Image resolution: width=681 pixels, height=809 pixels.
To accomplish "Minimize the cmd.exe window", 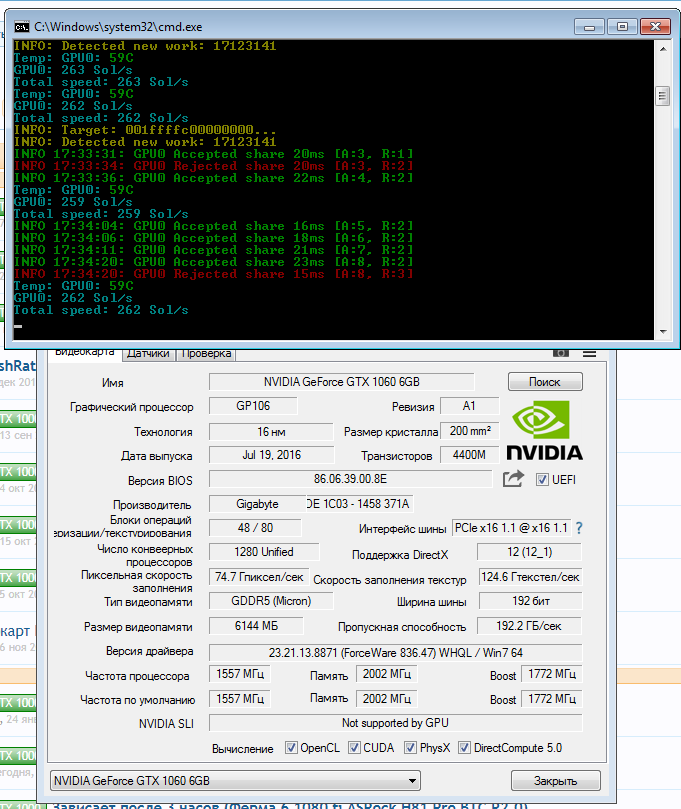I will [590, 27].
